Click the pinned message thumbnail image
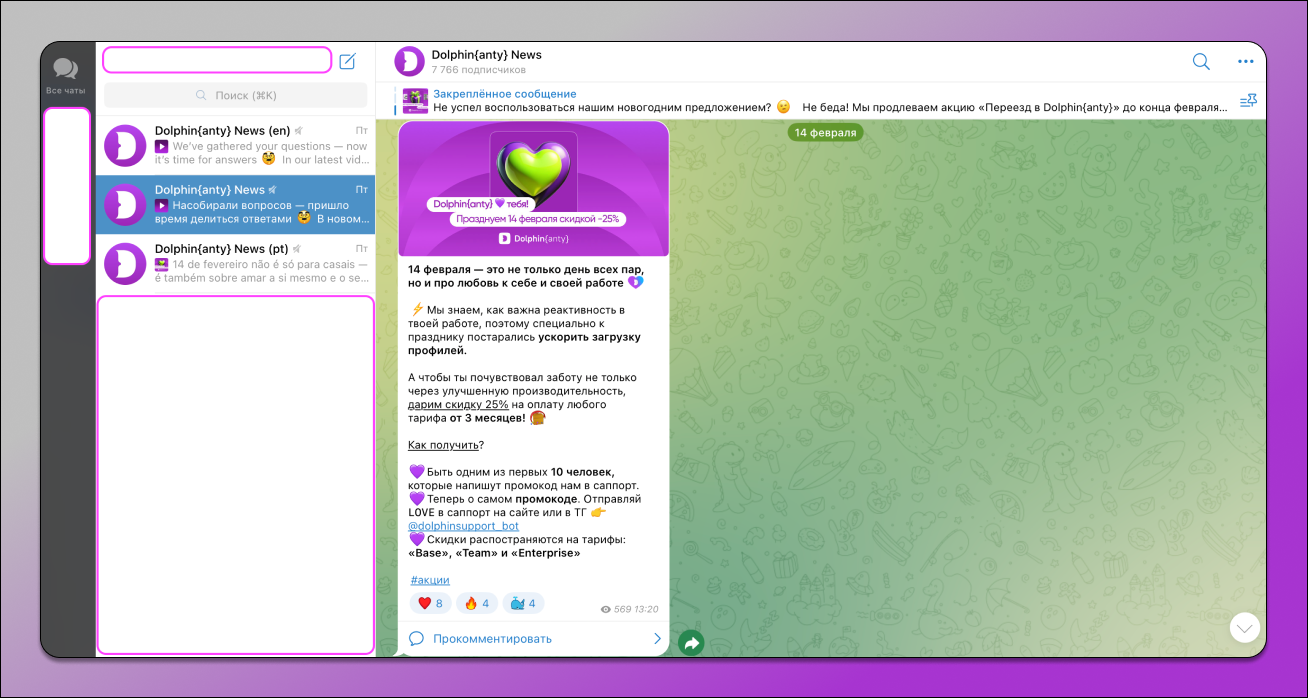The image size is (1308, 698). tap(415, 100)
